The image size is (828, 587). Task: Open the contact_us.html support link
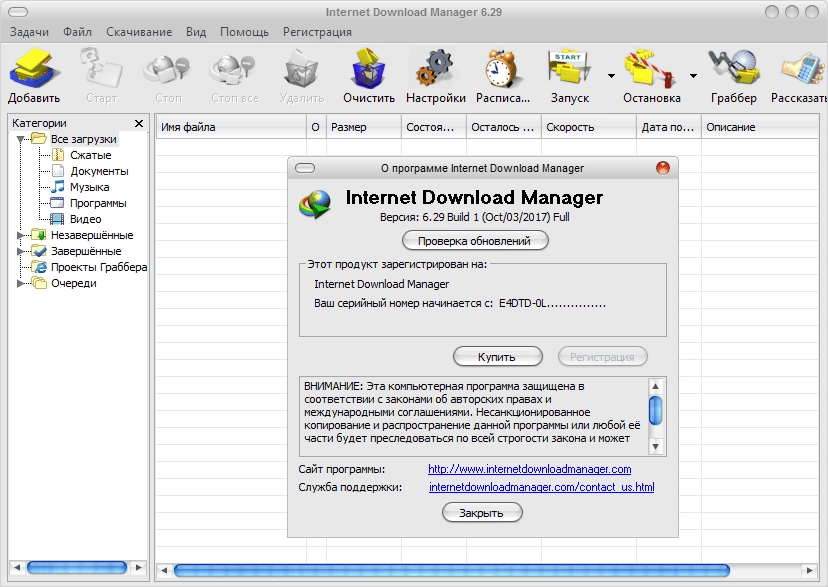[x=541, y=487]
